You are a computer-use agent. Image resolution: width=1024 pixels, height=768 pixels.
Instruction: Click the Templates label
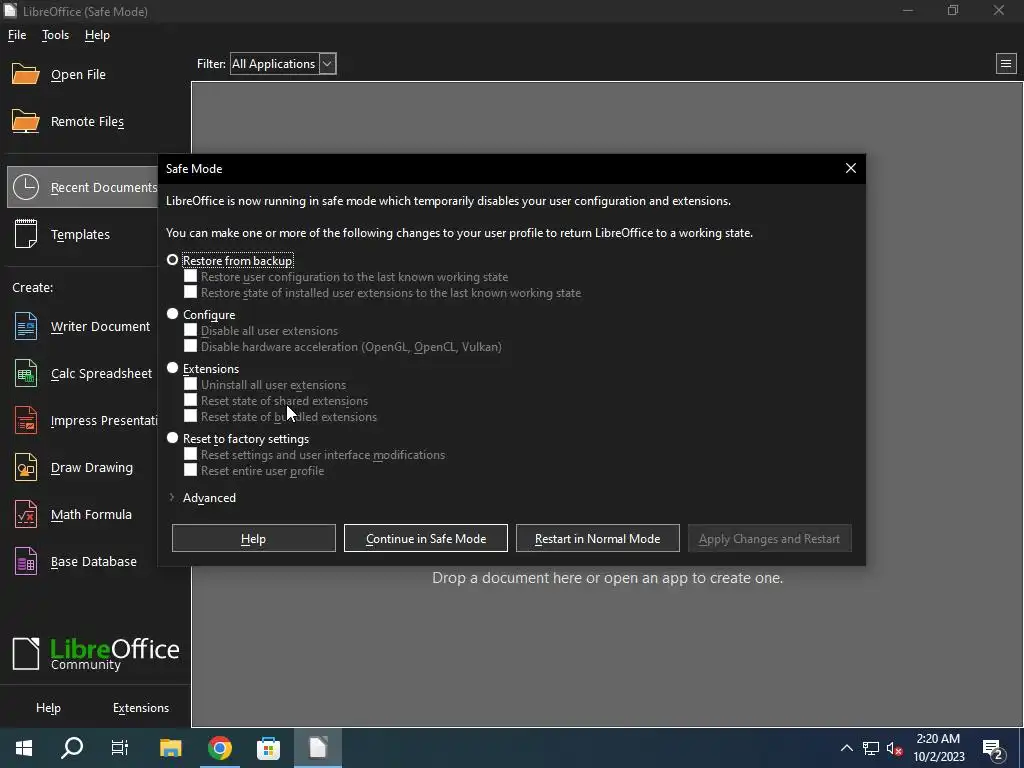point(80,234)
